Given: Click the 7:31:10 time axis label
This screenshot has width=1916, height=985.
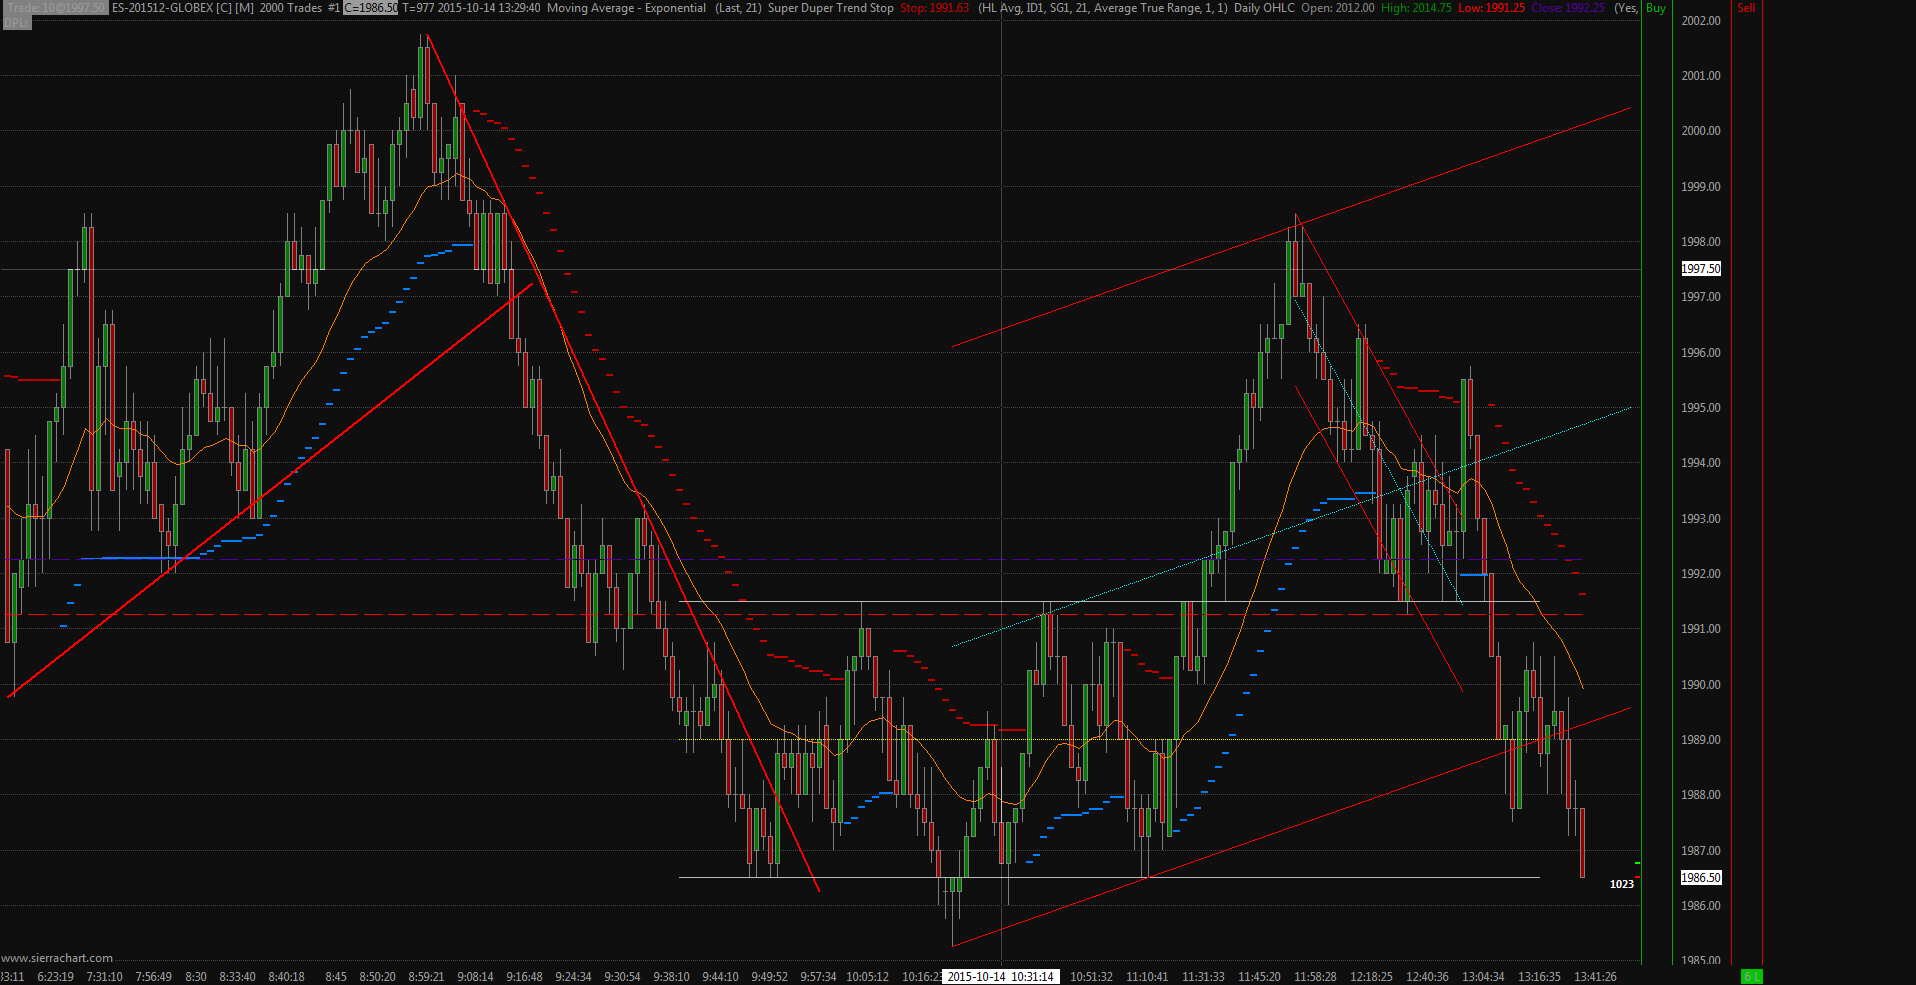Looking at the screenshot, I should point(104,977).
